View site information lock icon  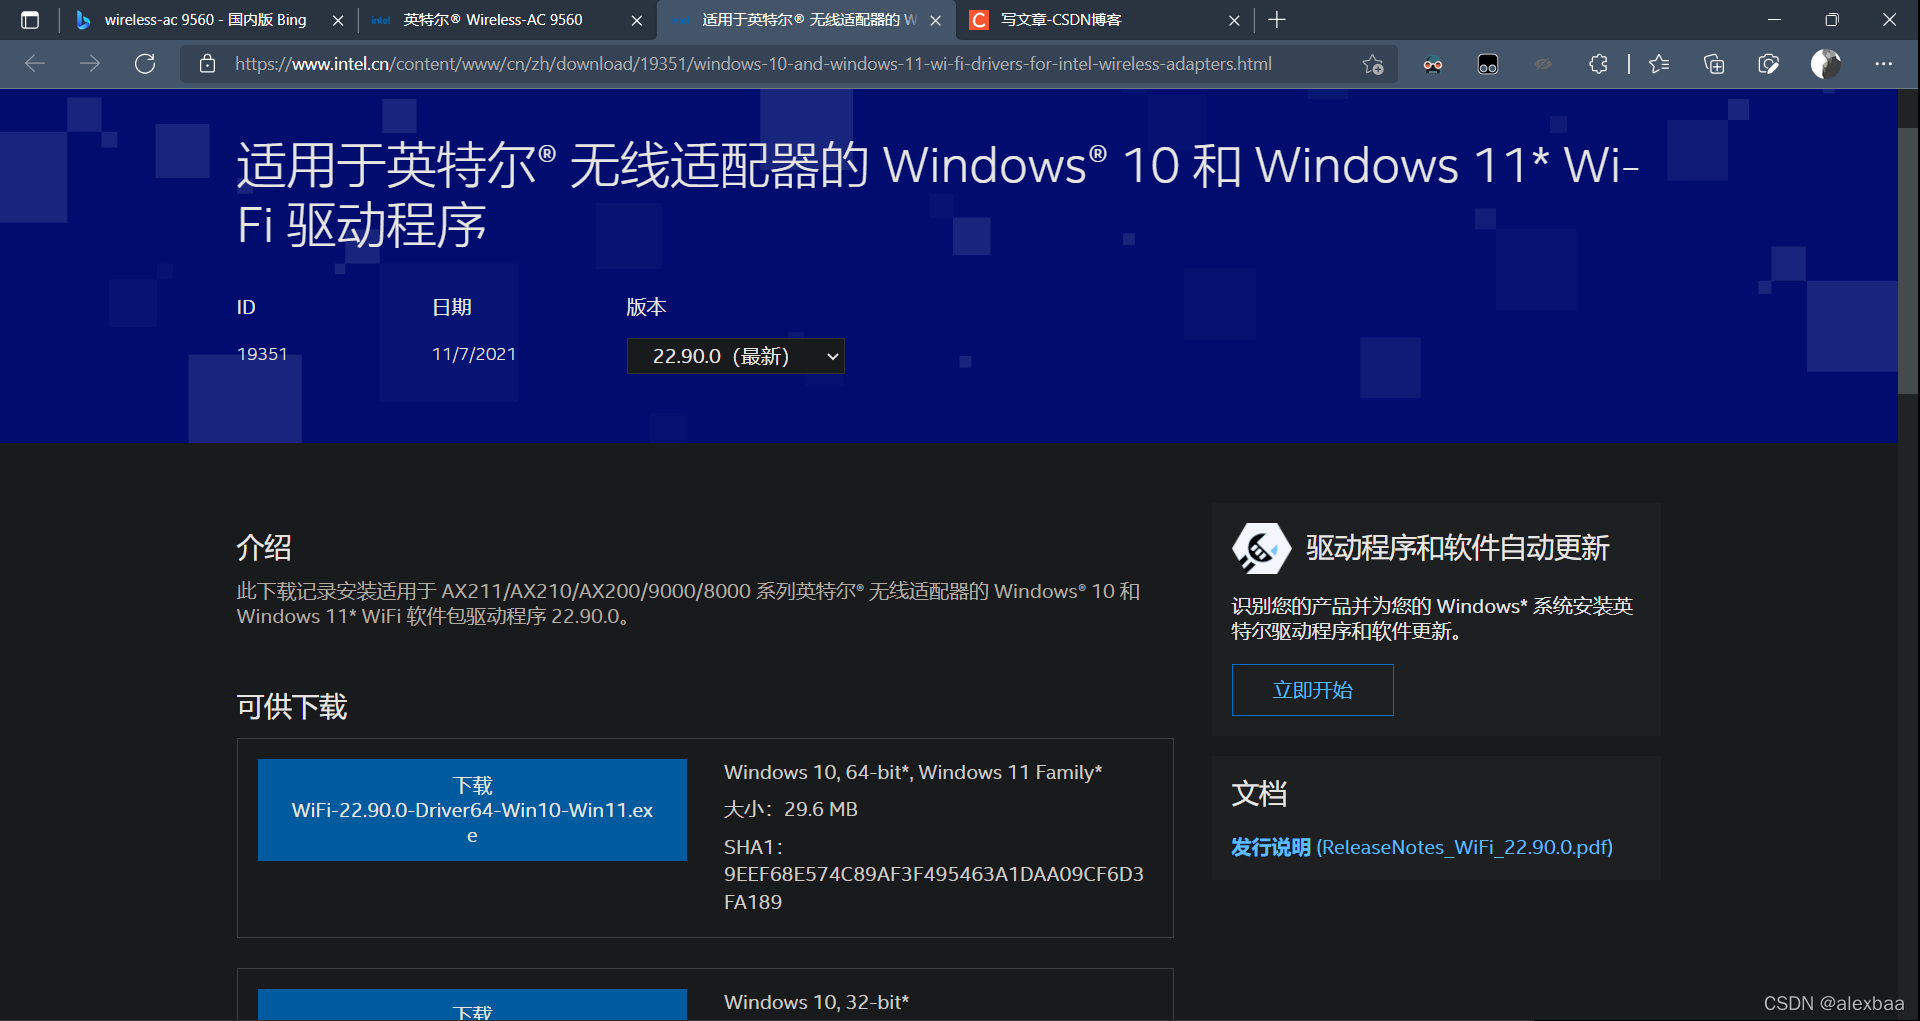207,64
